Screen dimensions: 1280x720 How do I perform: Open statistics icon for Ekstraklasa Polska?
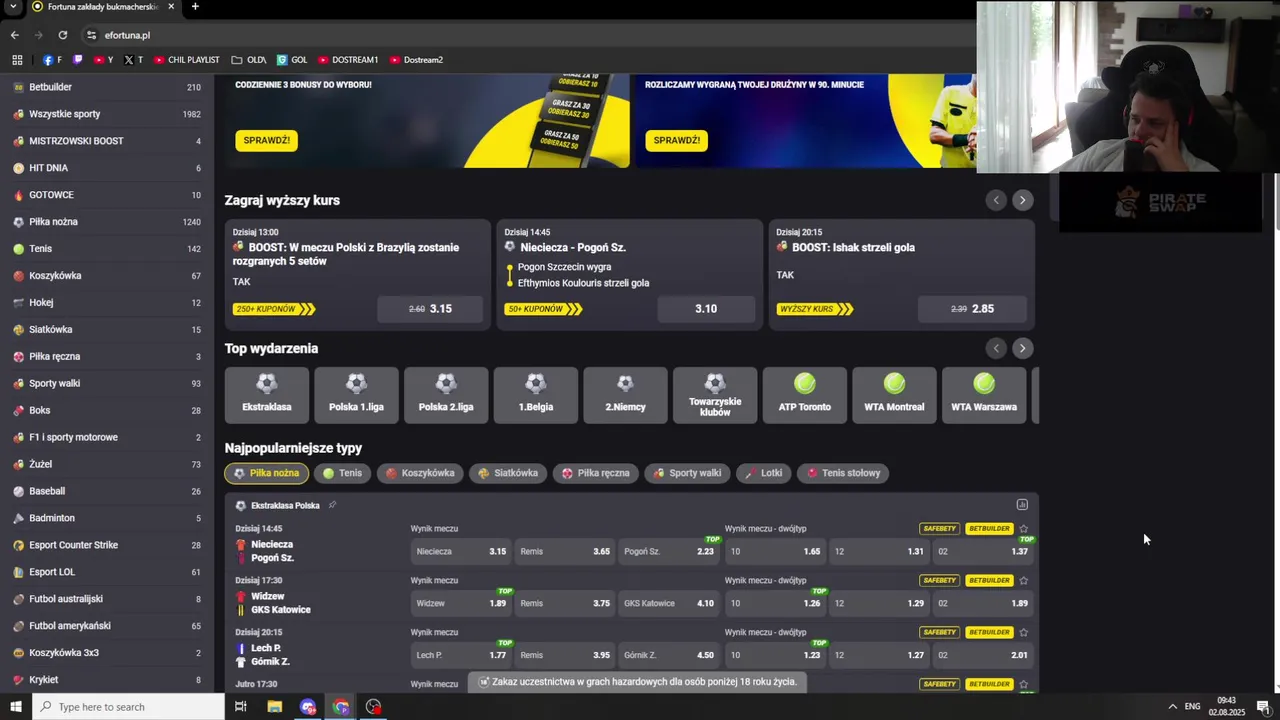coord(1022,505)
